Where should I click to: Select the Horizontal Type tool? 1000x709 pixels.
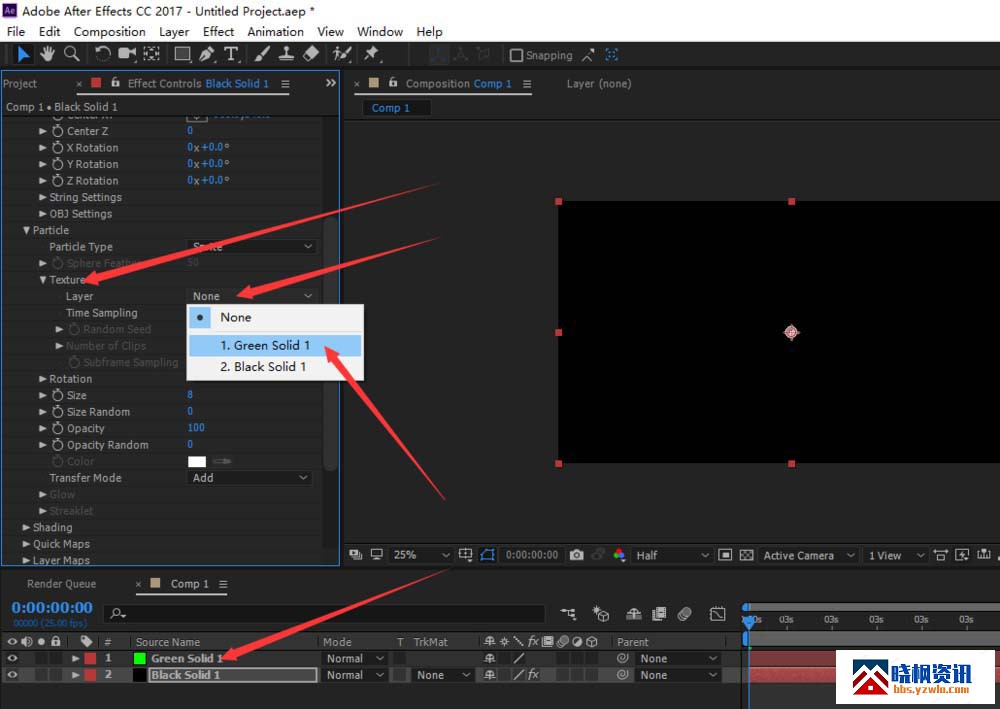pos(232,55)
